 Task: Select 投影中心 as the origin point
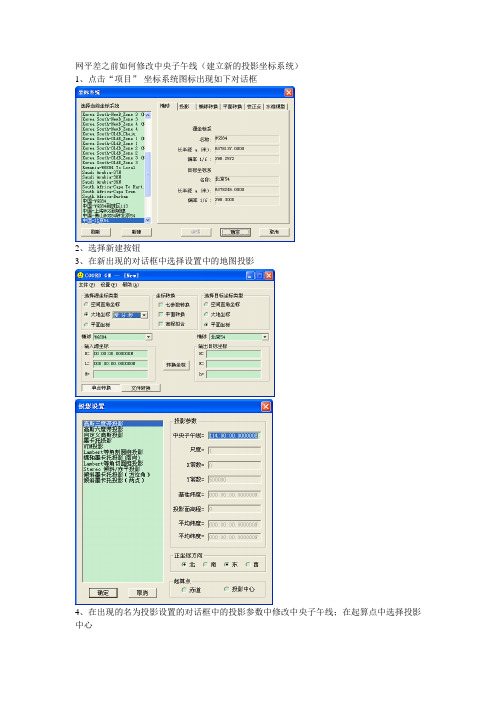point(227,589)
